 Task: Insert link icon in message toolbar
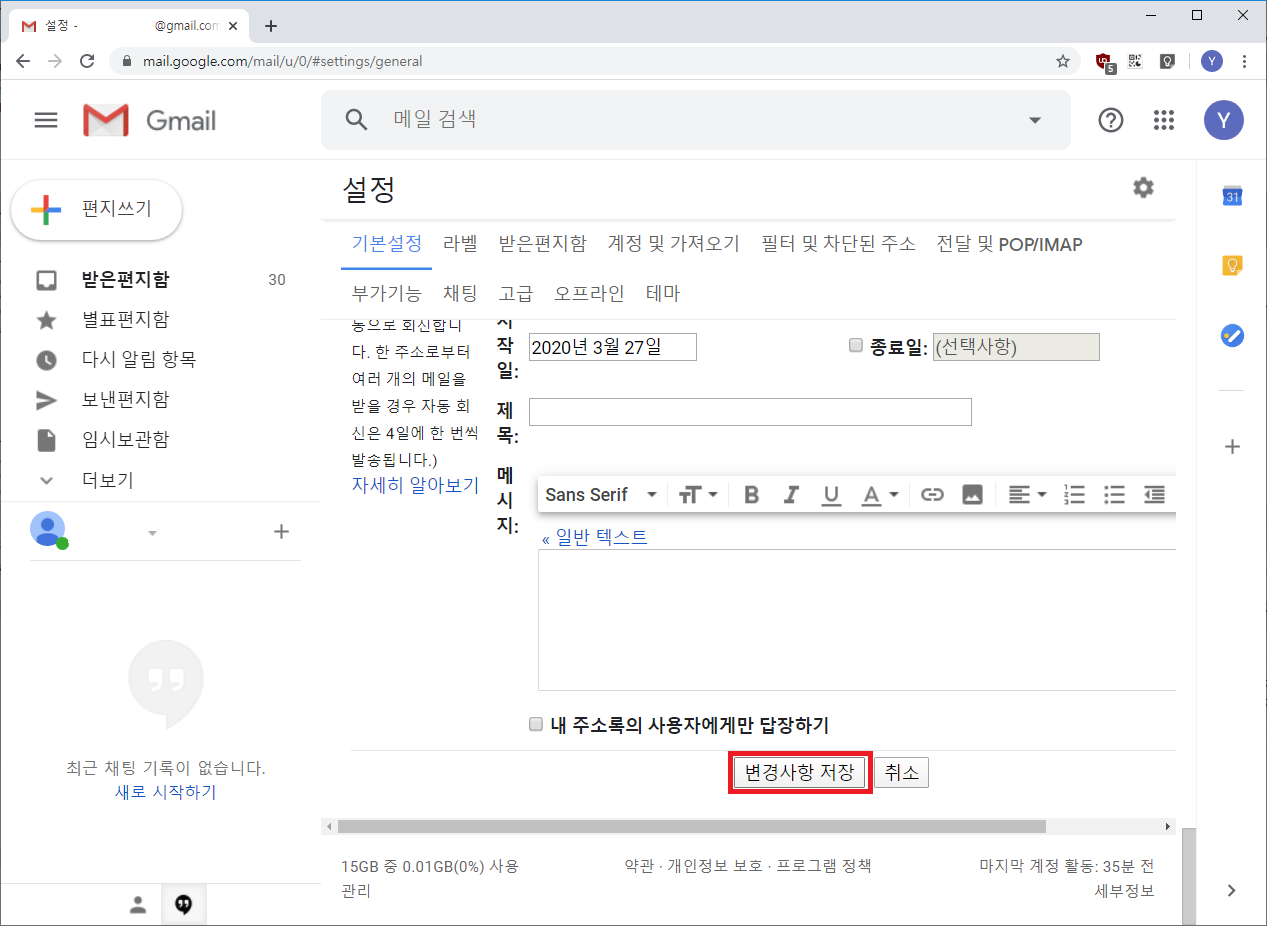click(x=932, y=494)
